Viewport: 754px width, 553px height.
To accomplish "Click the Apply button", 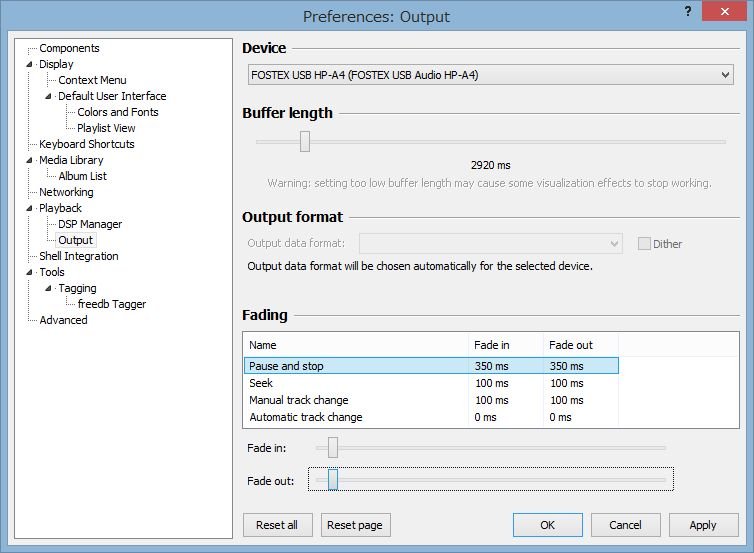I will pyautogui.click(x=704, y=525).
